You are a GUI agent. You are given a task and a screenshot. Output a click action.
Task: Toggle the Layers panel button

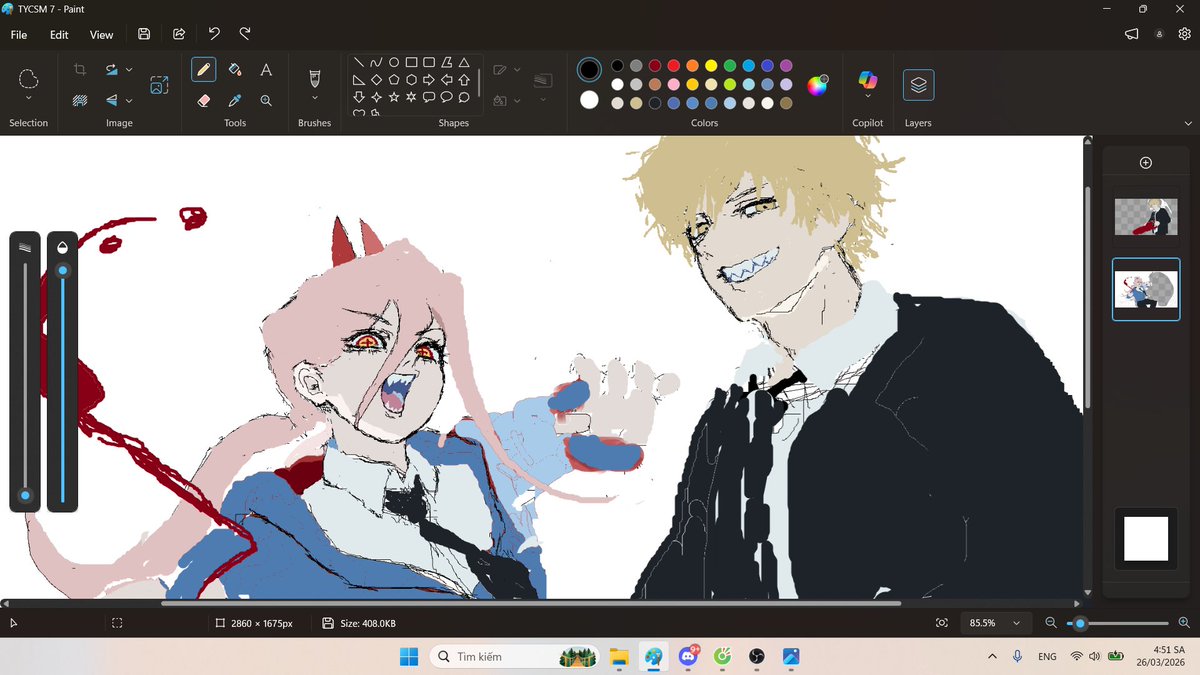click(918, 85)
